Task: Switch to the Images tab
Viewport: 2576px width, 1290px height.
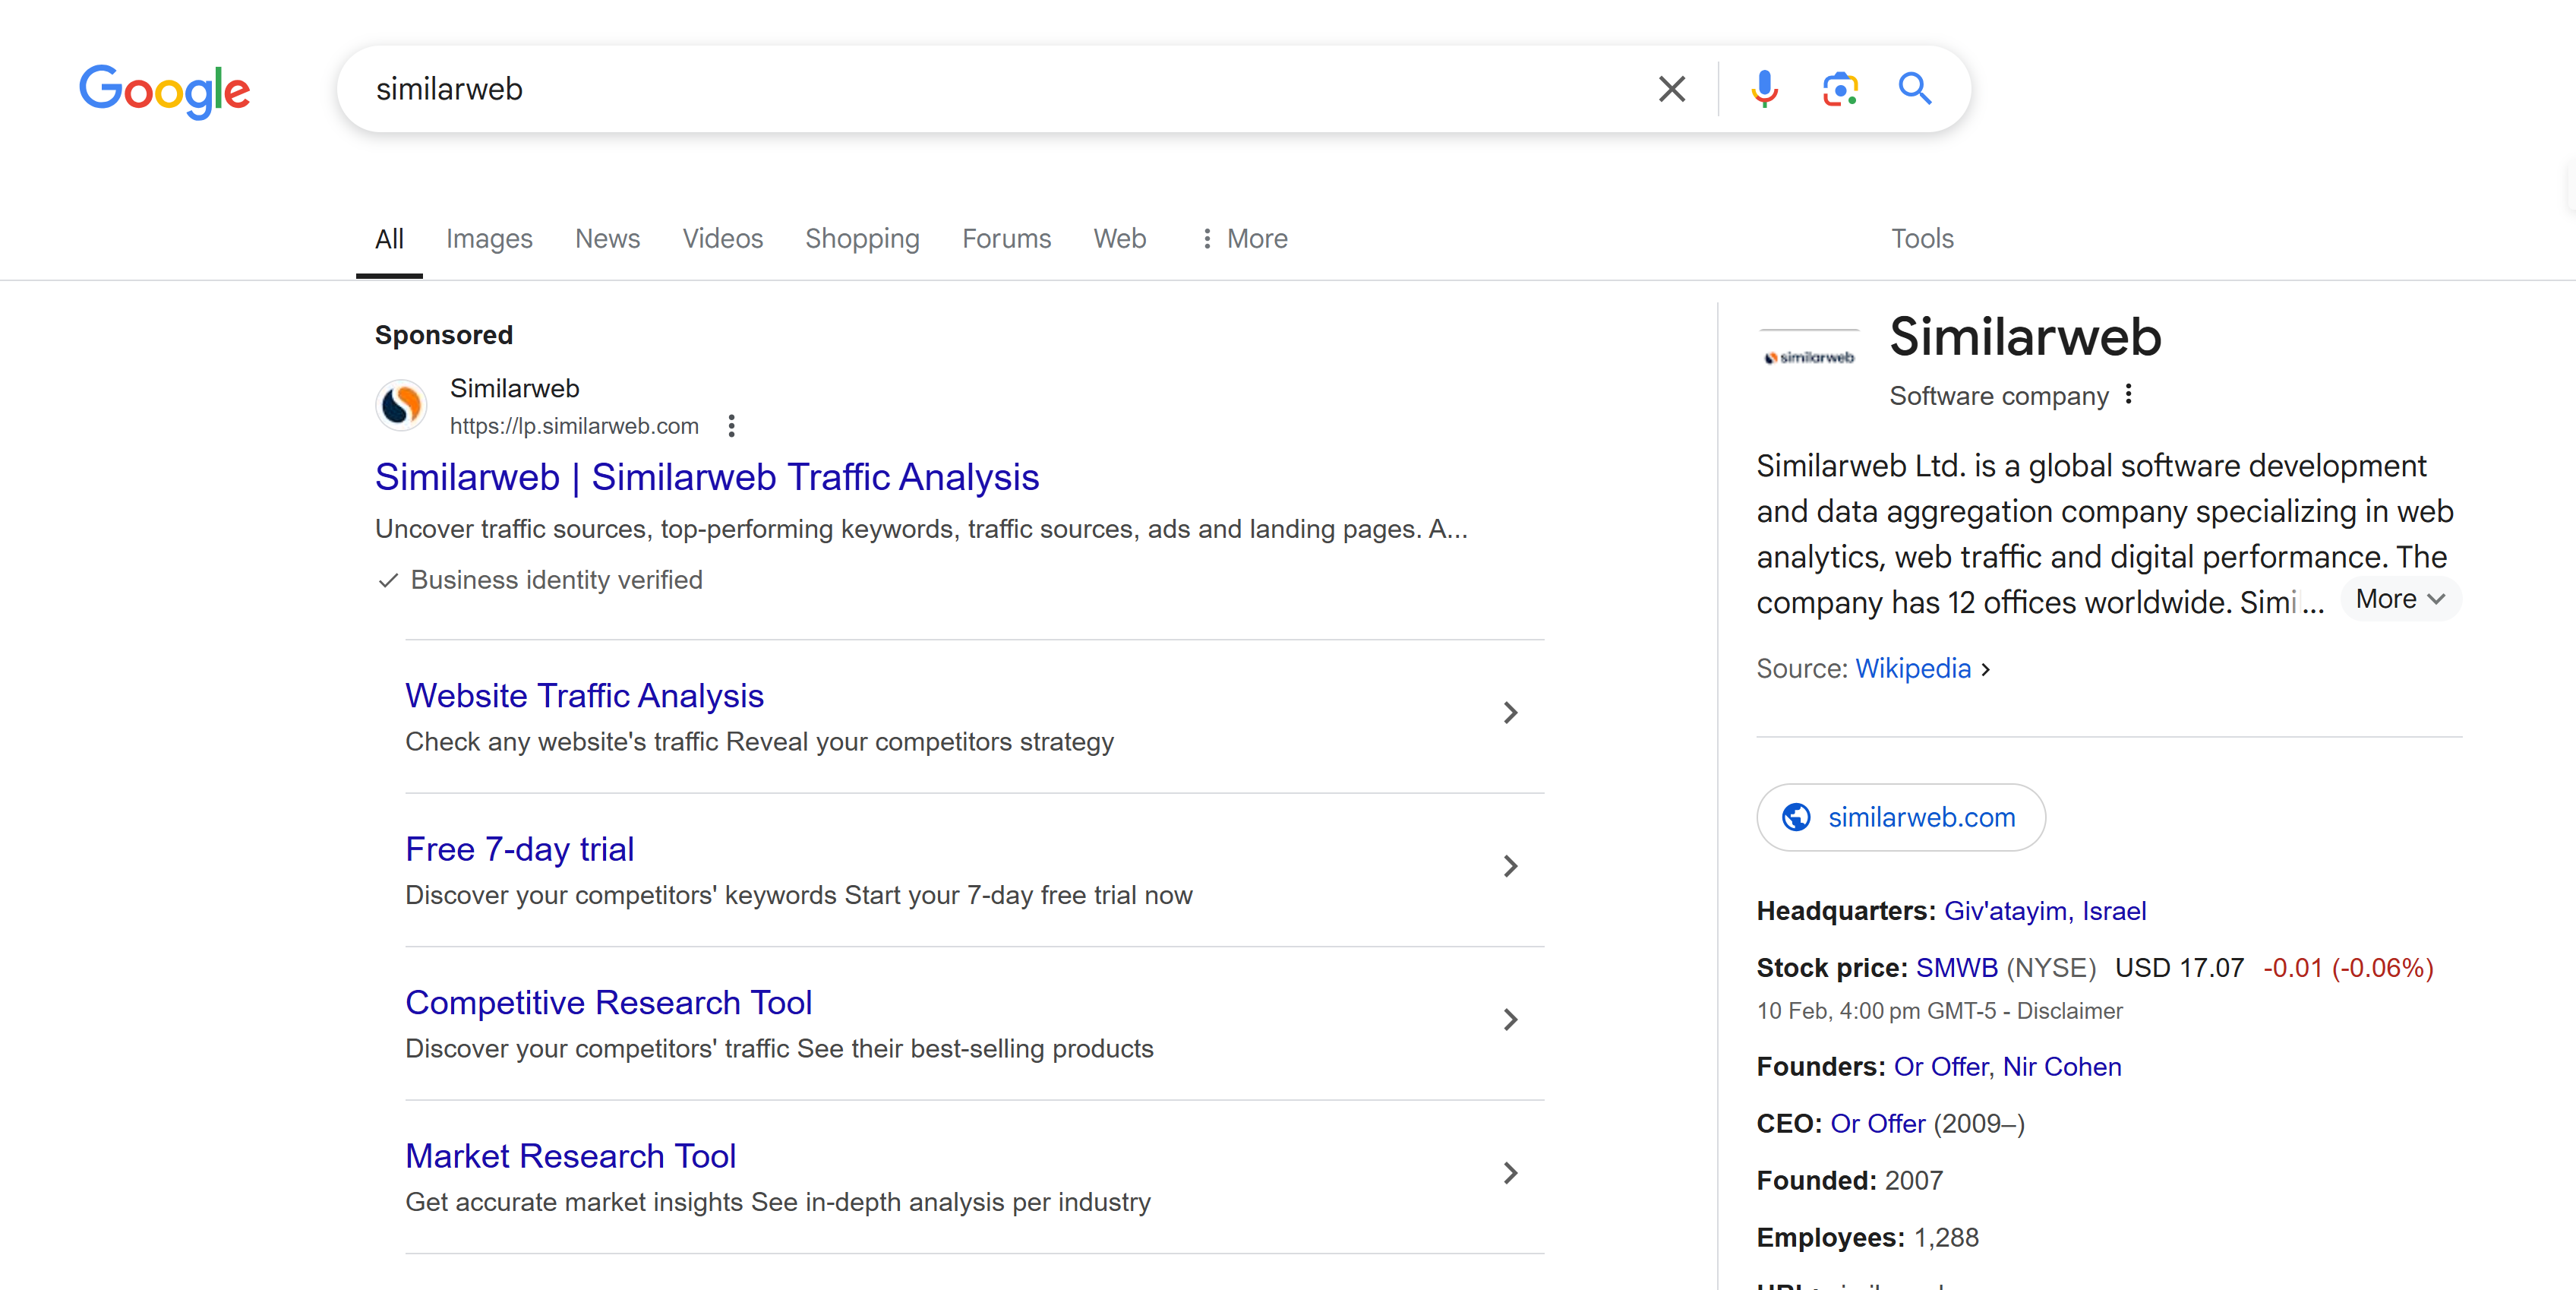Action: click(489, 239)
